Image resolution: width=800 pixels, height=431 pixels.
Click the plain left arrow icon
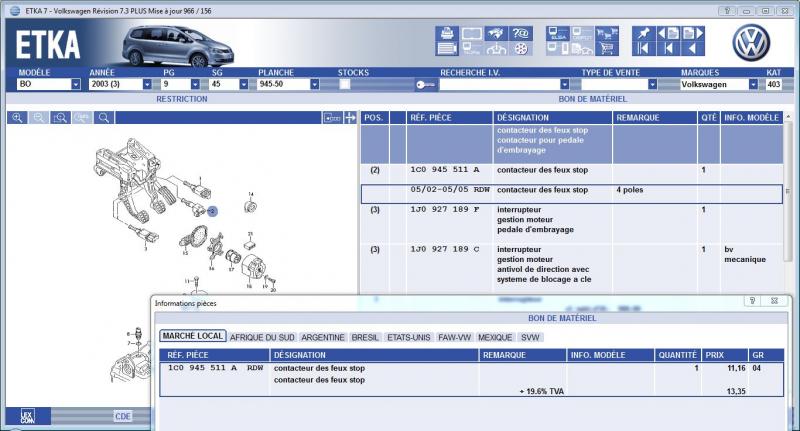point(693,48)
